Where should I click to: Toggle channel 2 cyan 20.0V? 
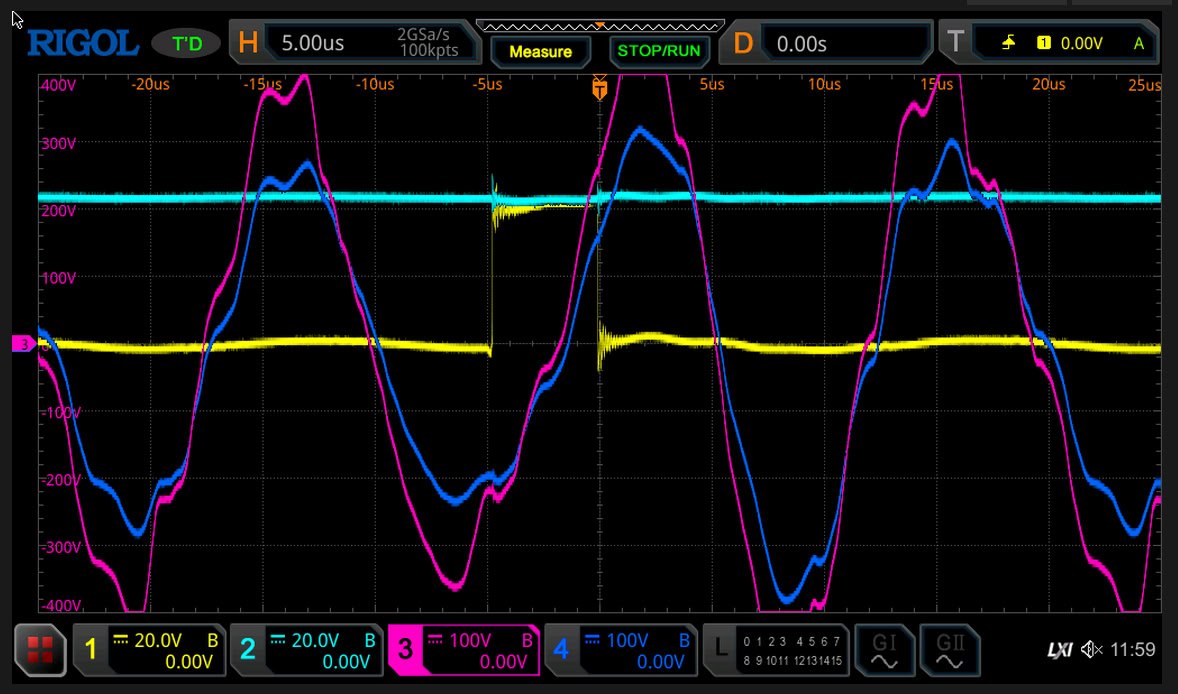click(x=307, y=649)
